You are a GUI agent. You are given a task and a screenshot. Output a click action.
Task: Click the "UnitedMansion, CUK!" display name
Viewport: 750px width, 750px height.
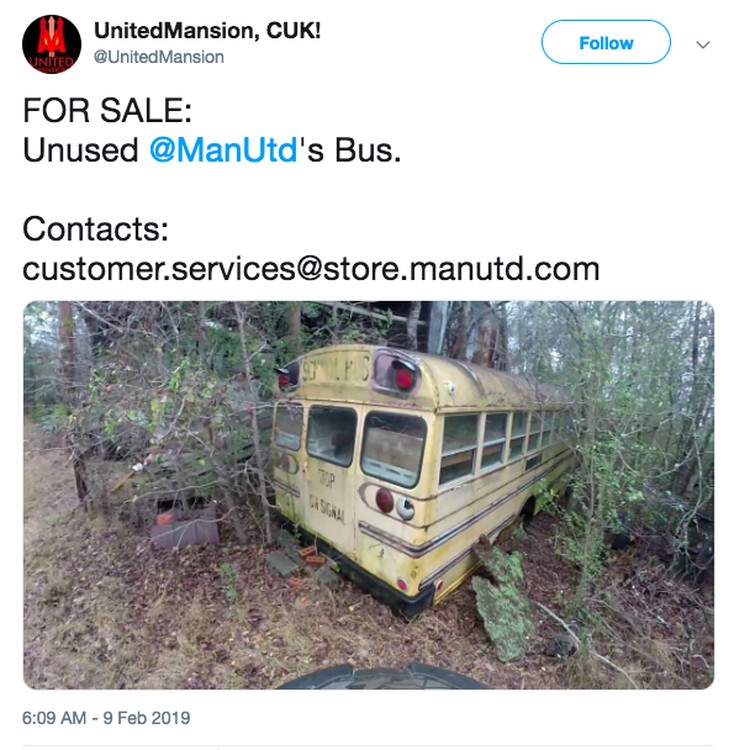[x=207, y=31]
